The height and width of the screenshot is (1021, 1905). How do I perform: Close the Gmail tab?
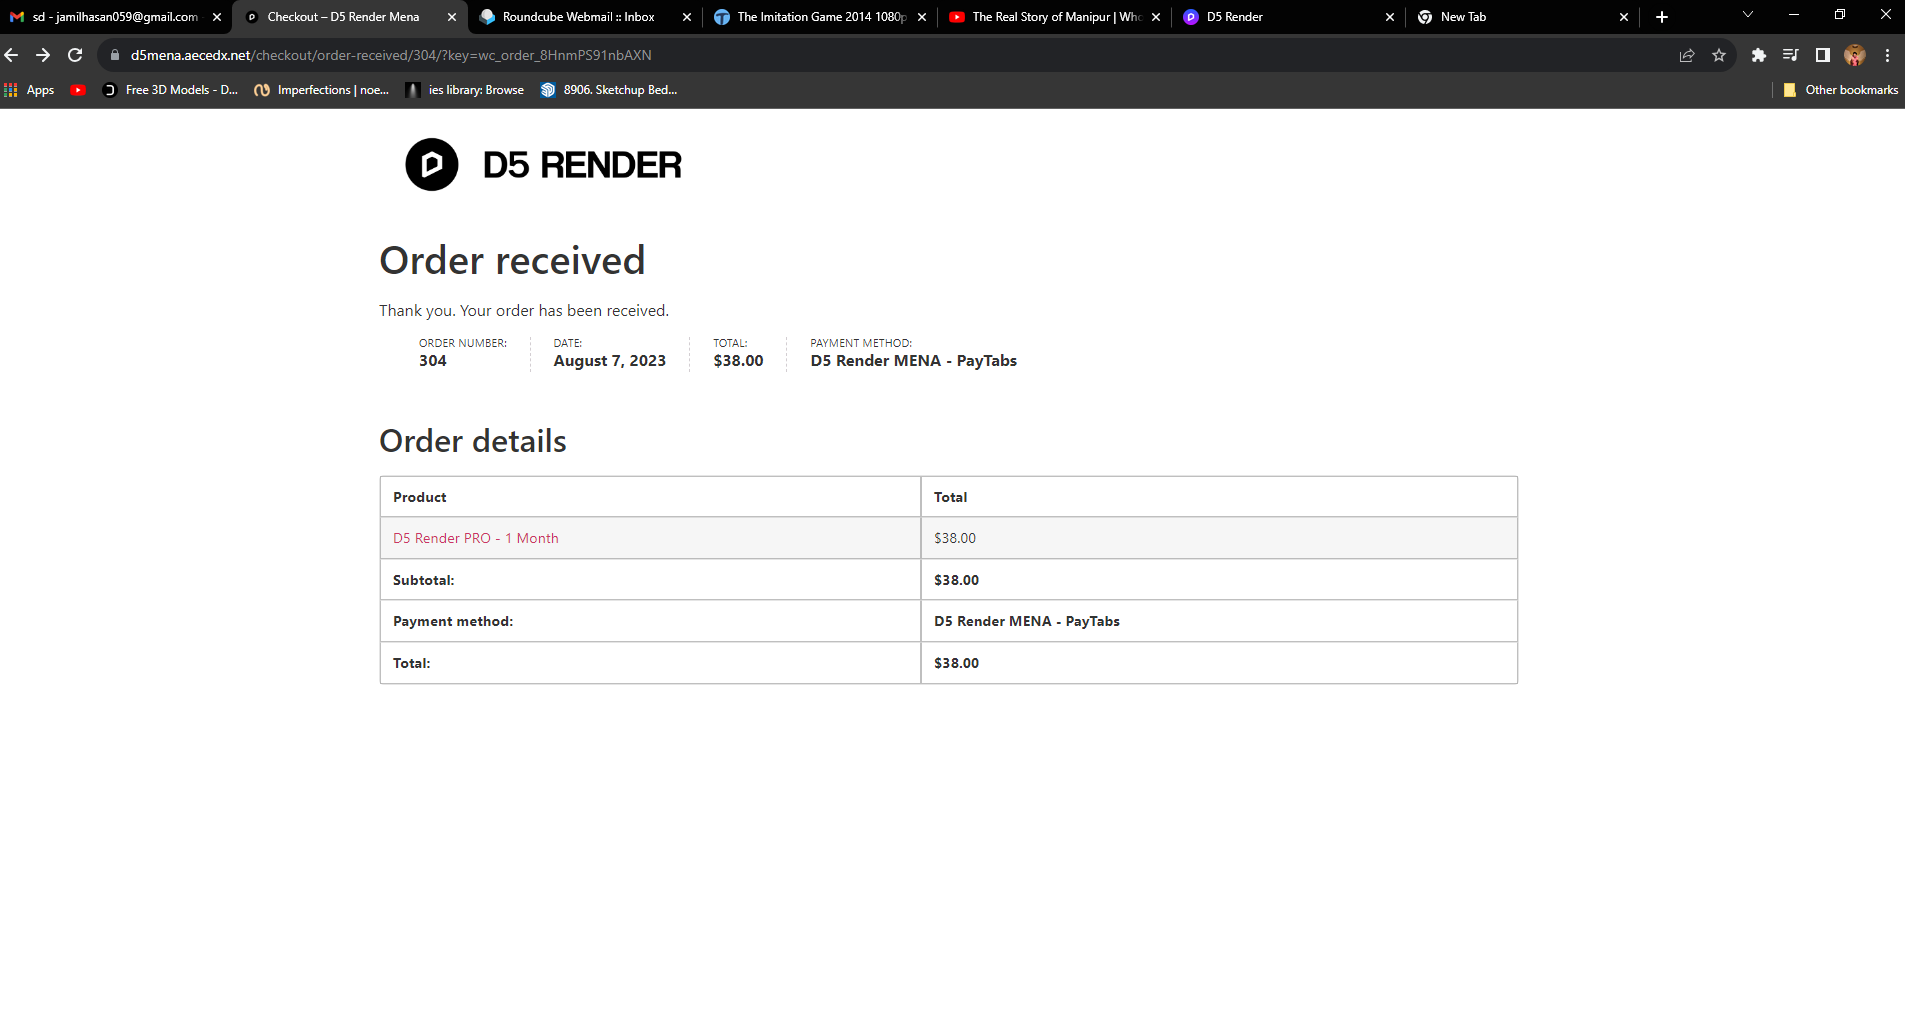click(217, 17)
